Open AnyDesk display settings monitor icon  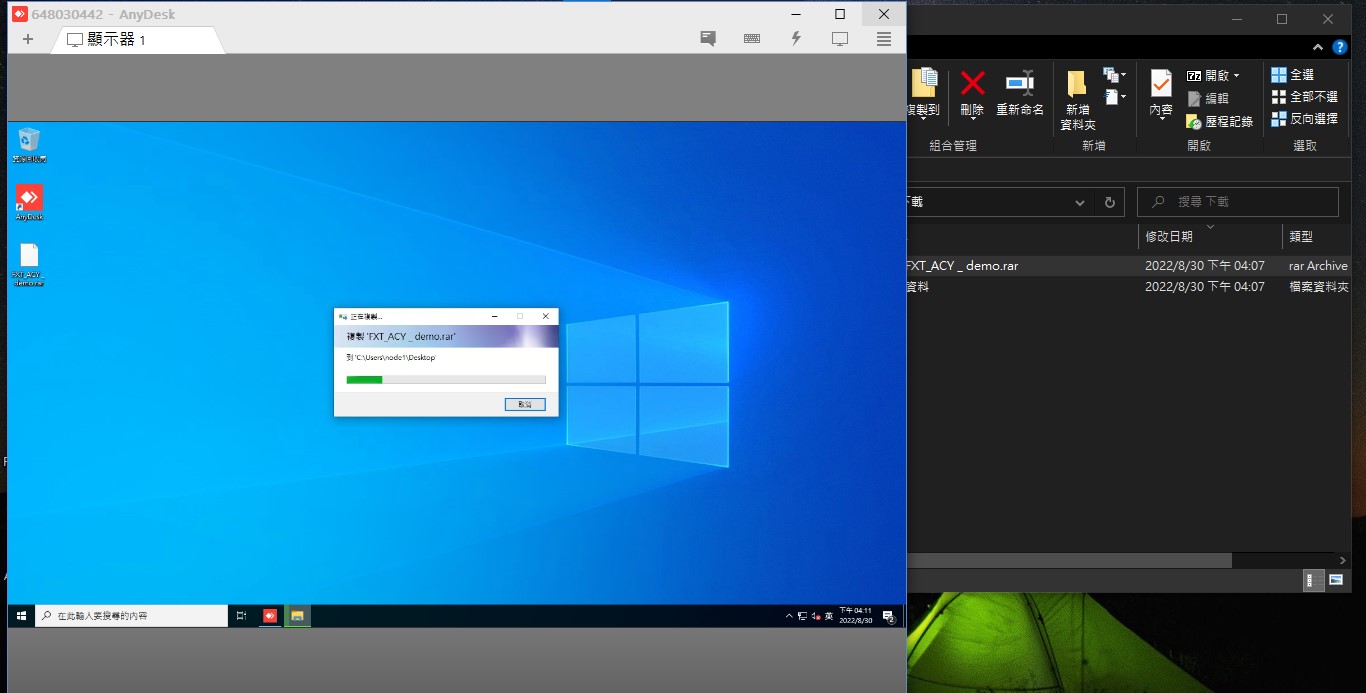coord(840,39)
